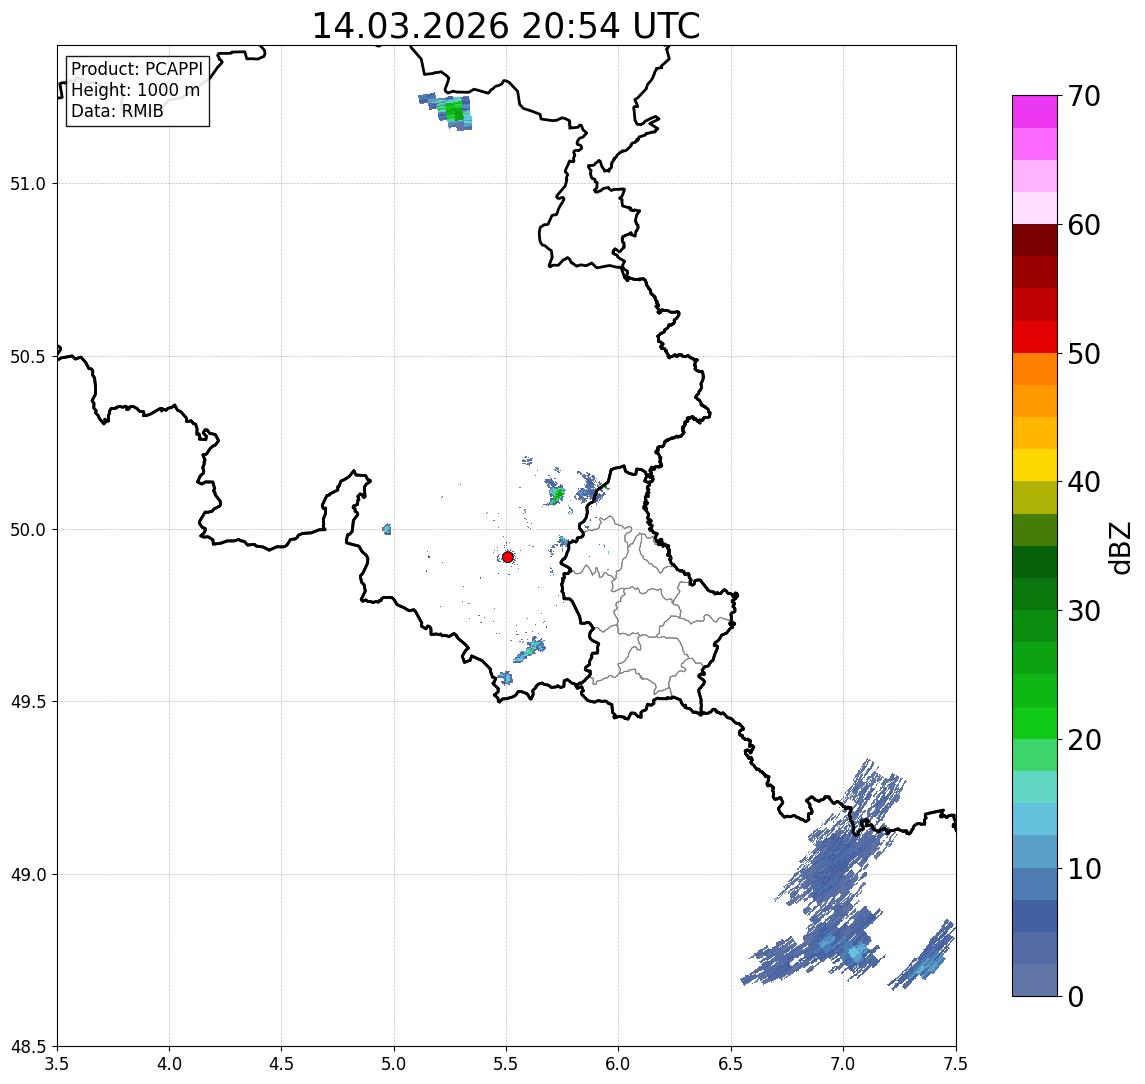The height and width of the screenshot is (1084, 1145).
Task: Click the colorbar tick label 40
Action: pos(1084,482)
